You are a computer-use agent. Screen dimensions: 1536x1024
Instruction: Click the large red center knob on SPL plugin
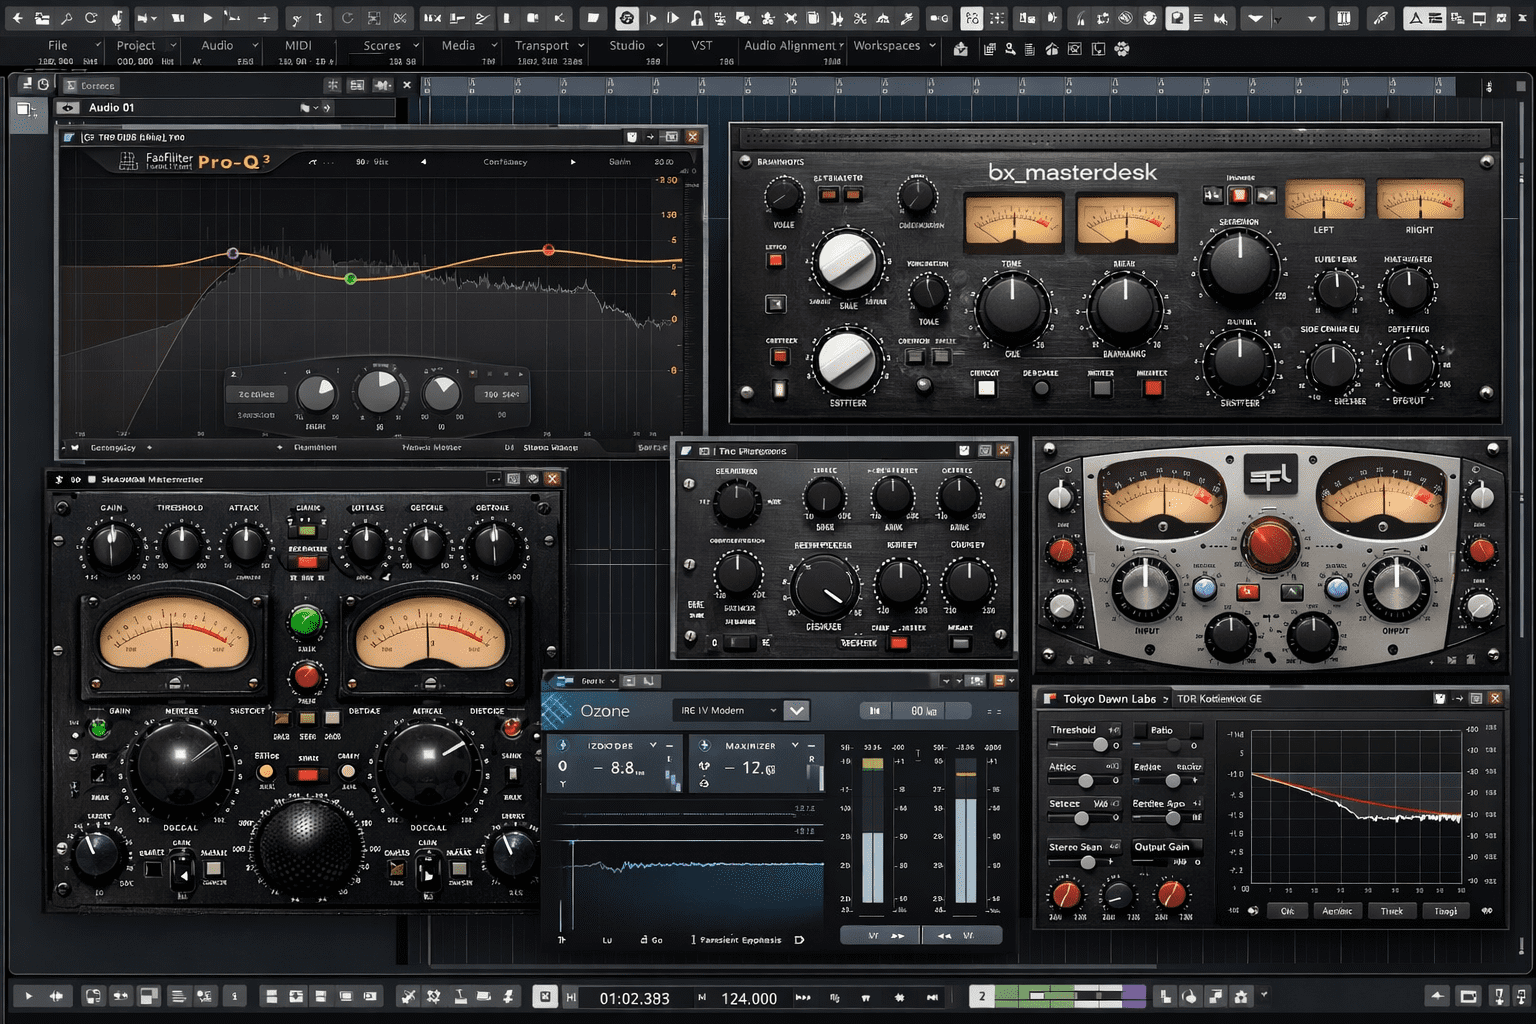tap(1271, 543)
